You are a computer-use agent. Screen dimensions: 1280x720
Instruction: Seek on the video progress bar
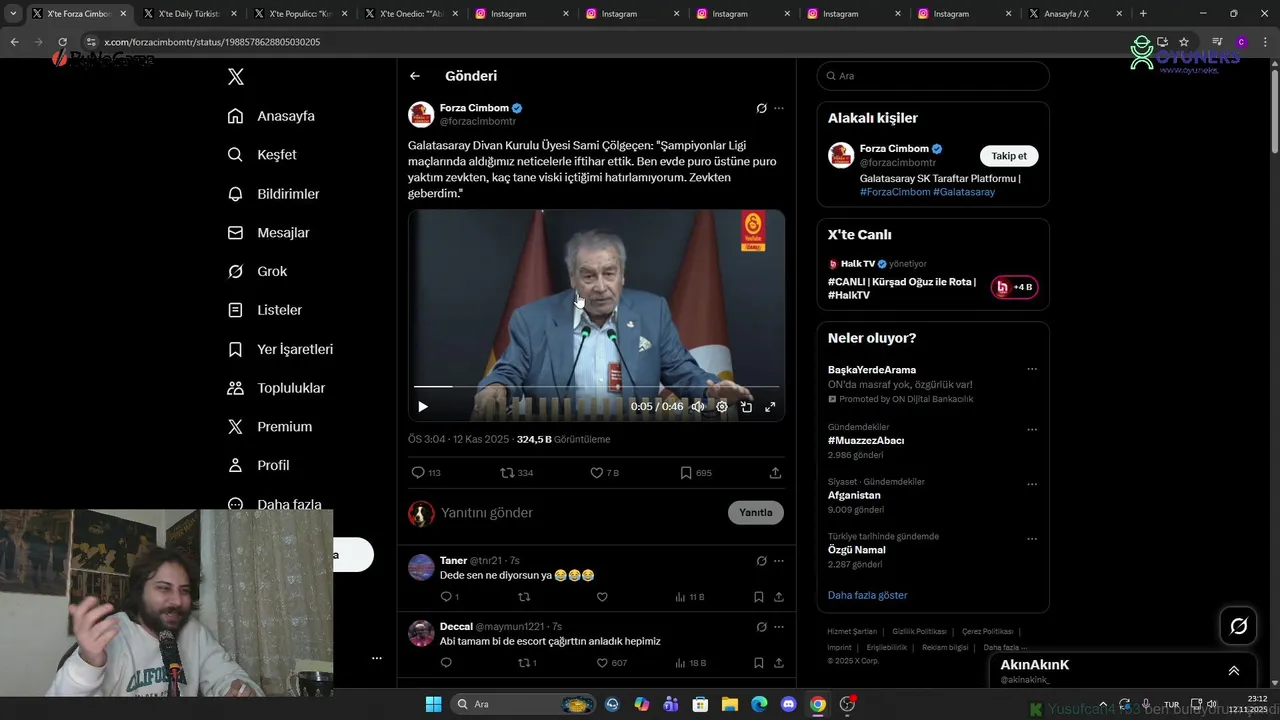(x=596, y=386)
